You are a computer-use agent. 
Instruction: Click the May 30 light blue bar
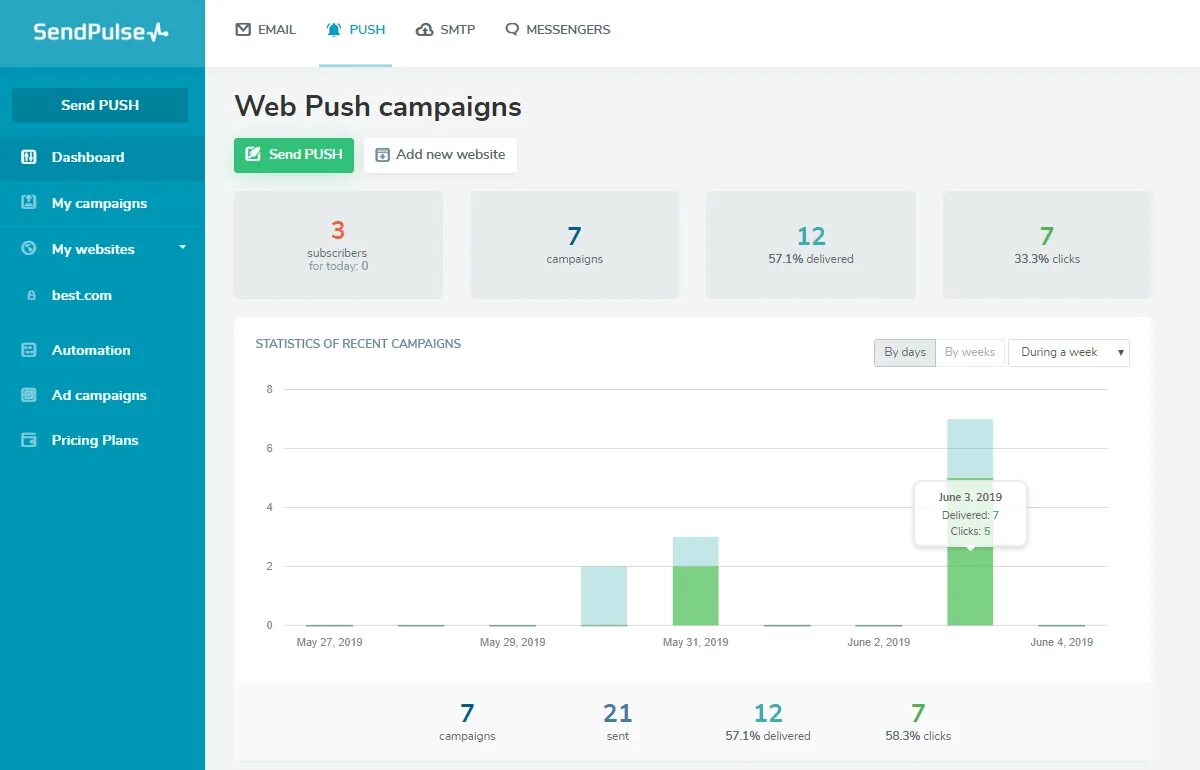click(604, 596)
